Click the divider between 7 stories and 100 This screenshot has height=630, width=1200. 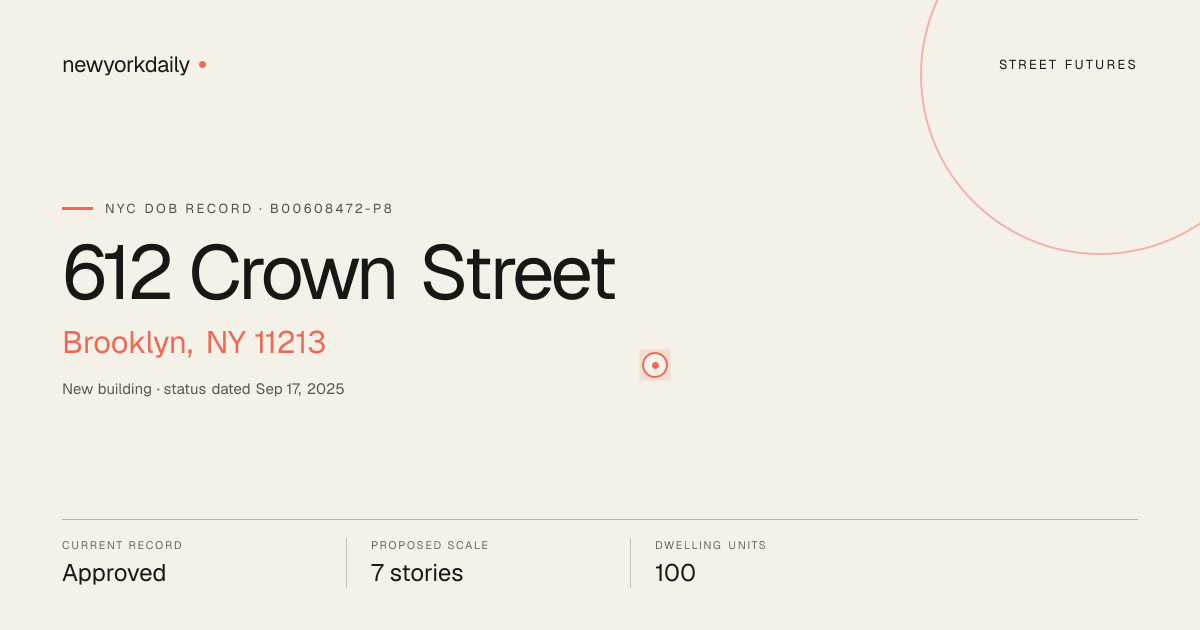[x=630, y=563]
